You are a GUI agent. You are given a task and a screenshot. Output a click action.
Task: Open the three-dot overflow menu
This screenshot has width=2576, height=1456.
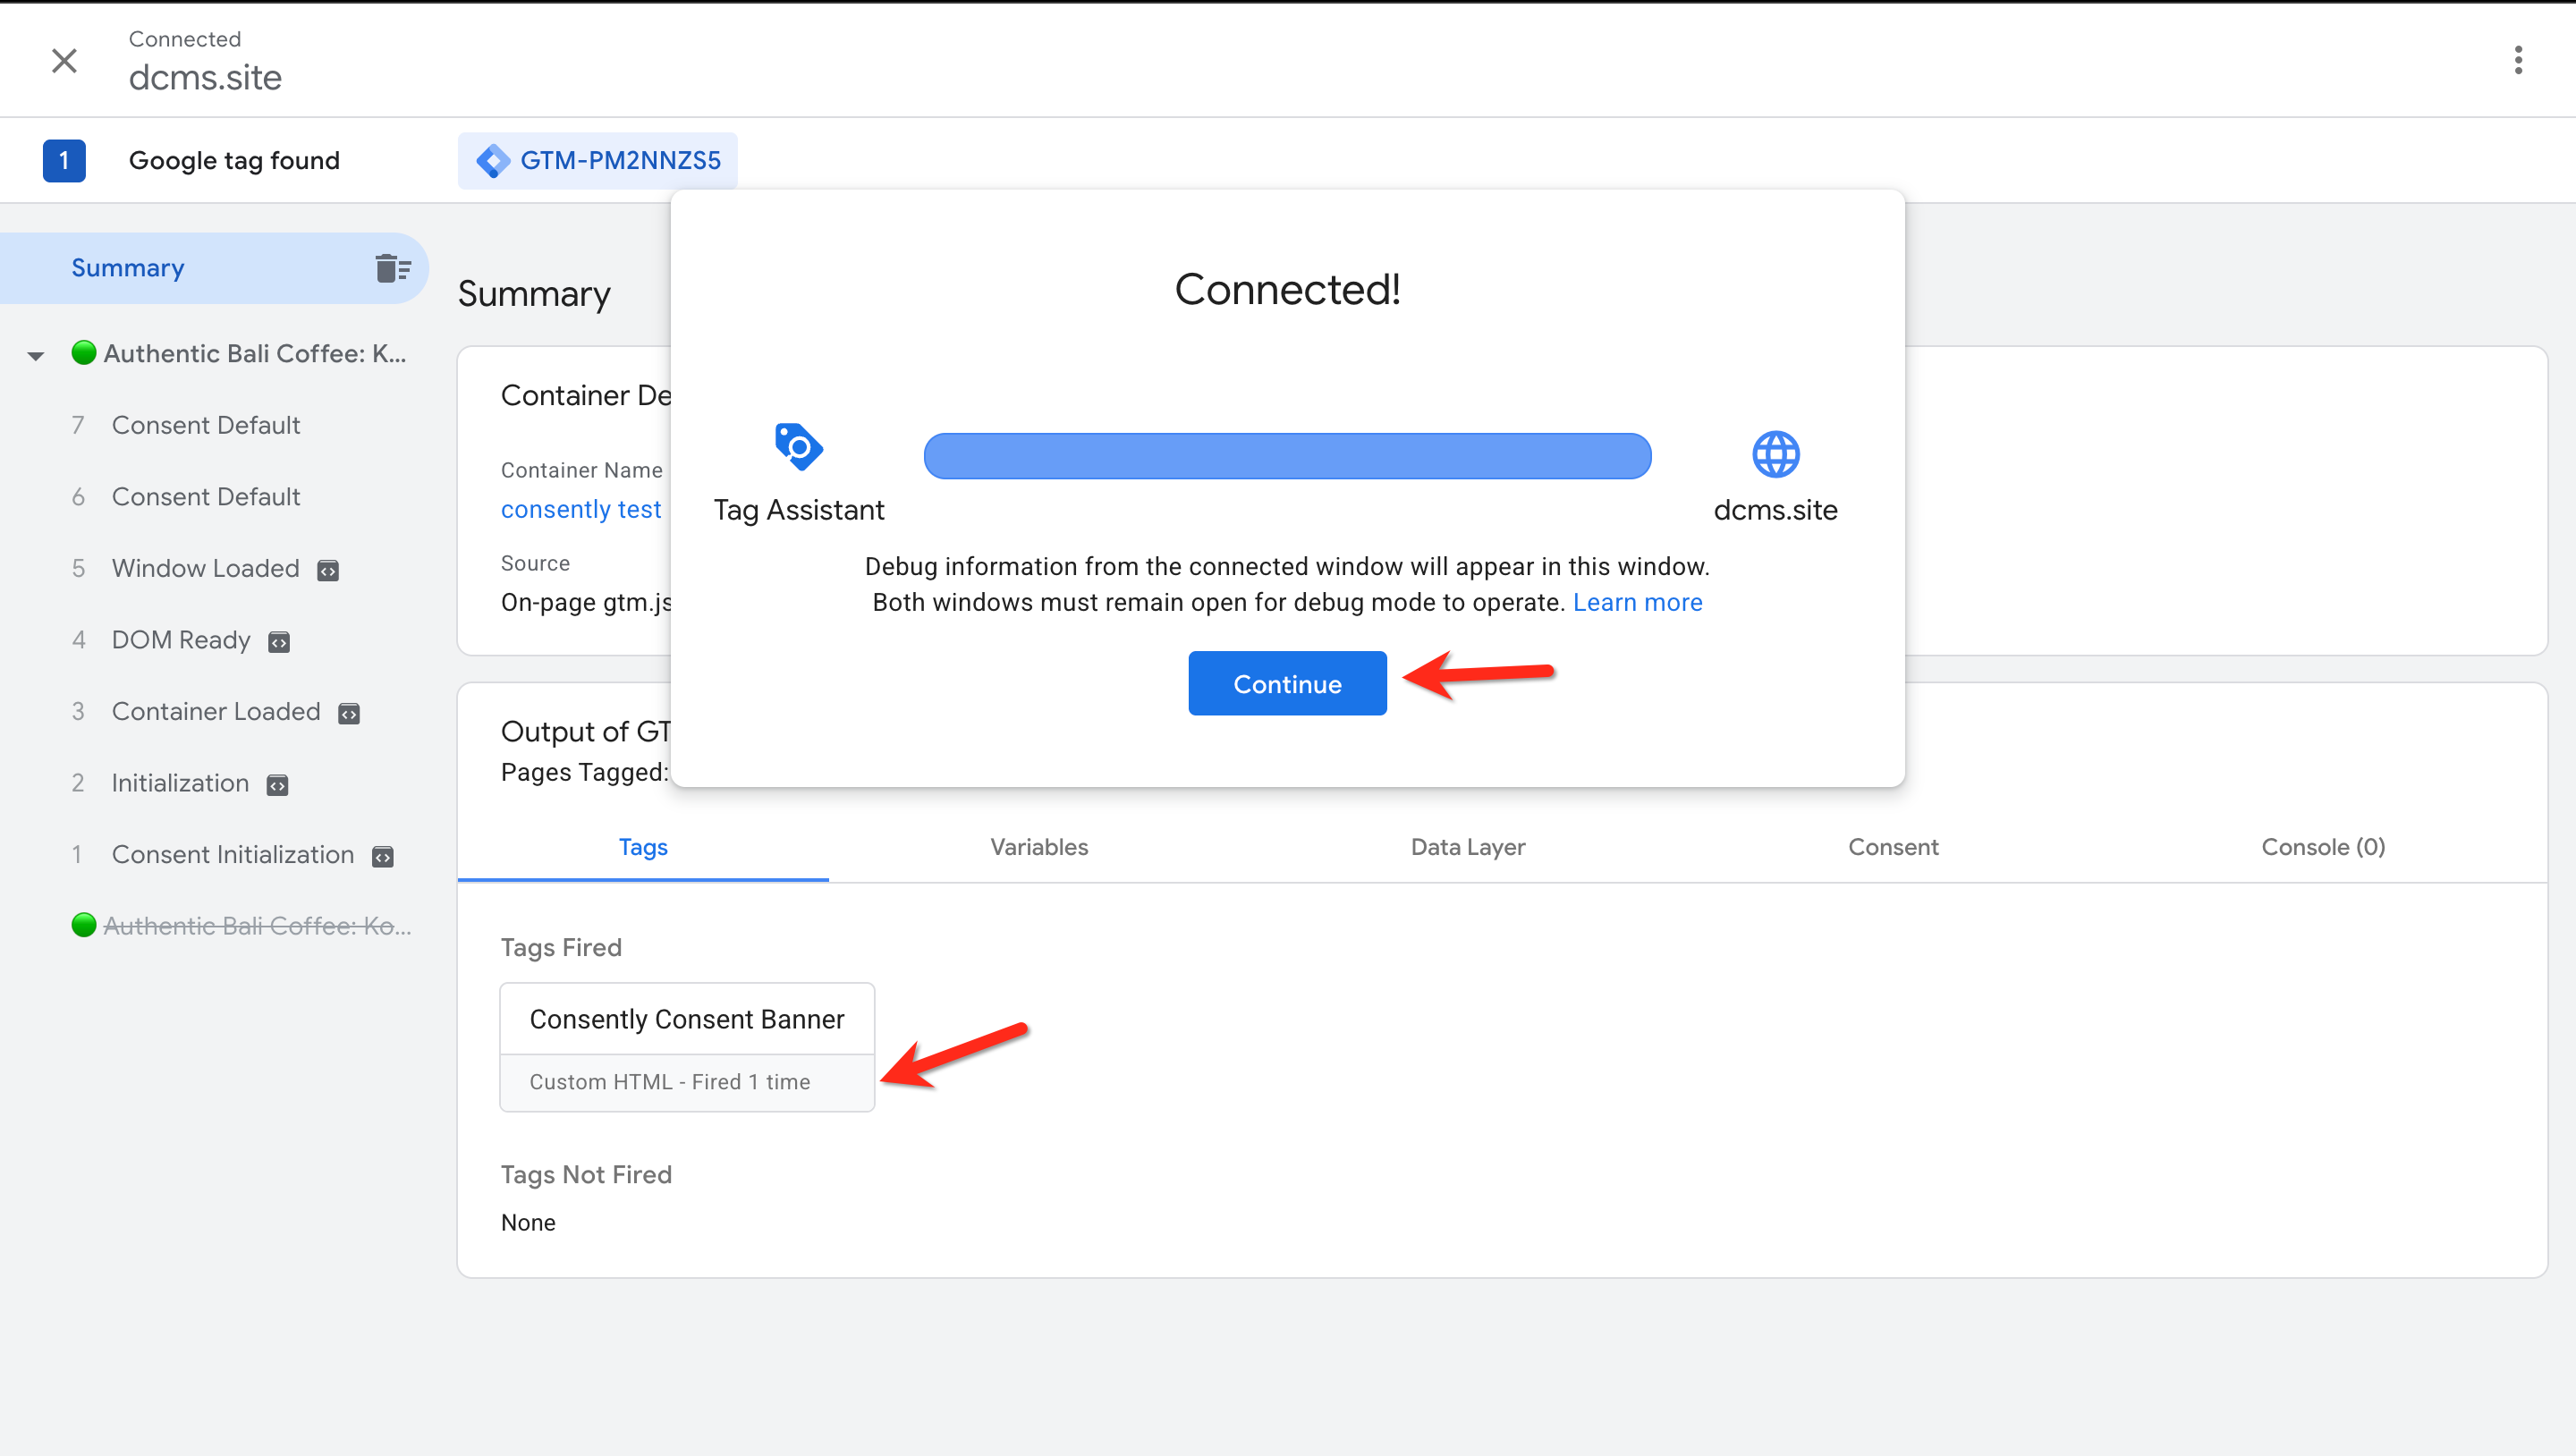coord(2517,61)
